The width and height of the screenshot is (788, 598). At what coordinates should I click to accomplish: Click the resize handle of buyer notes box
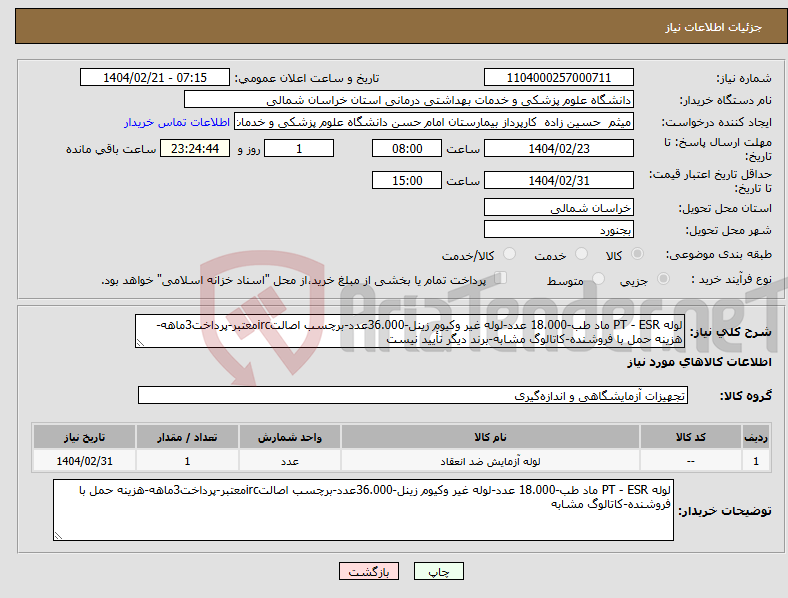58,536
